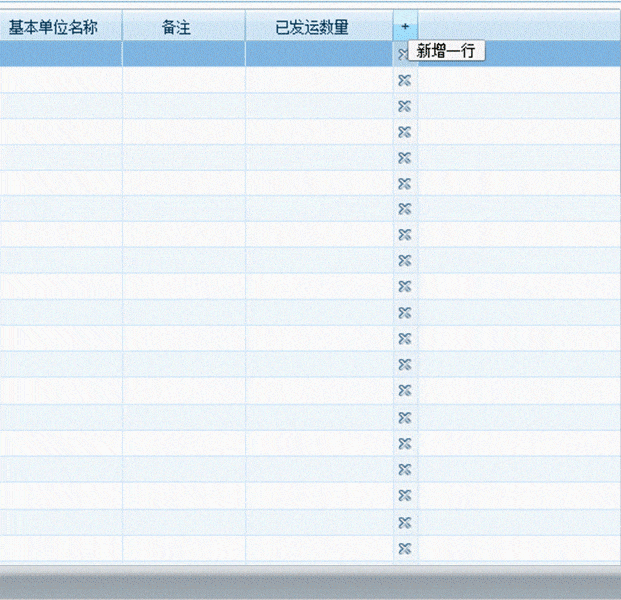621x600 pixels.
Task: Click the tenth row's X delete icon
Action: 404,286
